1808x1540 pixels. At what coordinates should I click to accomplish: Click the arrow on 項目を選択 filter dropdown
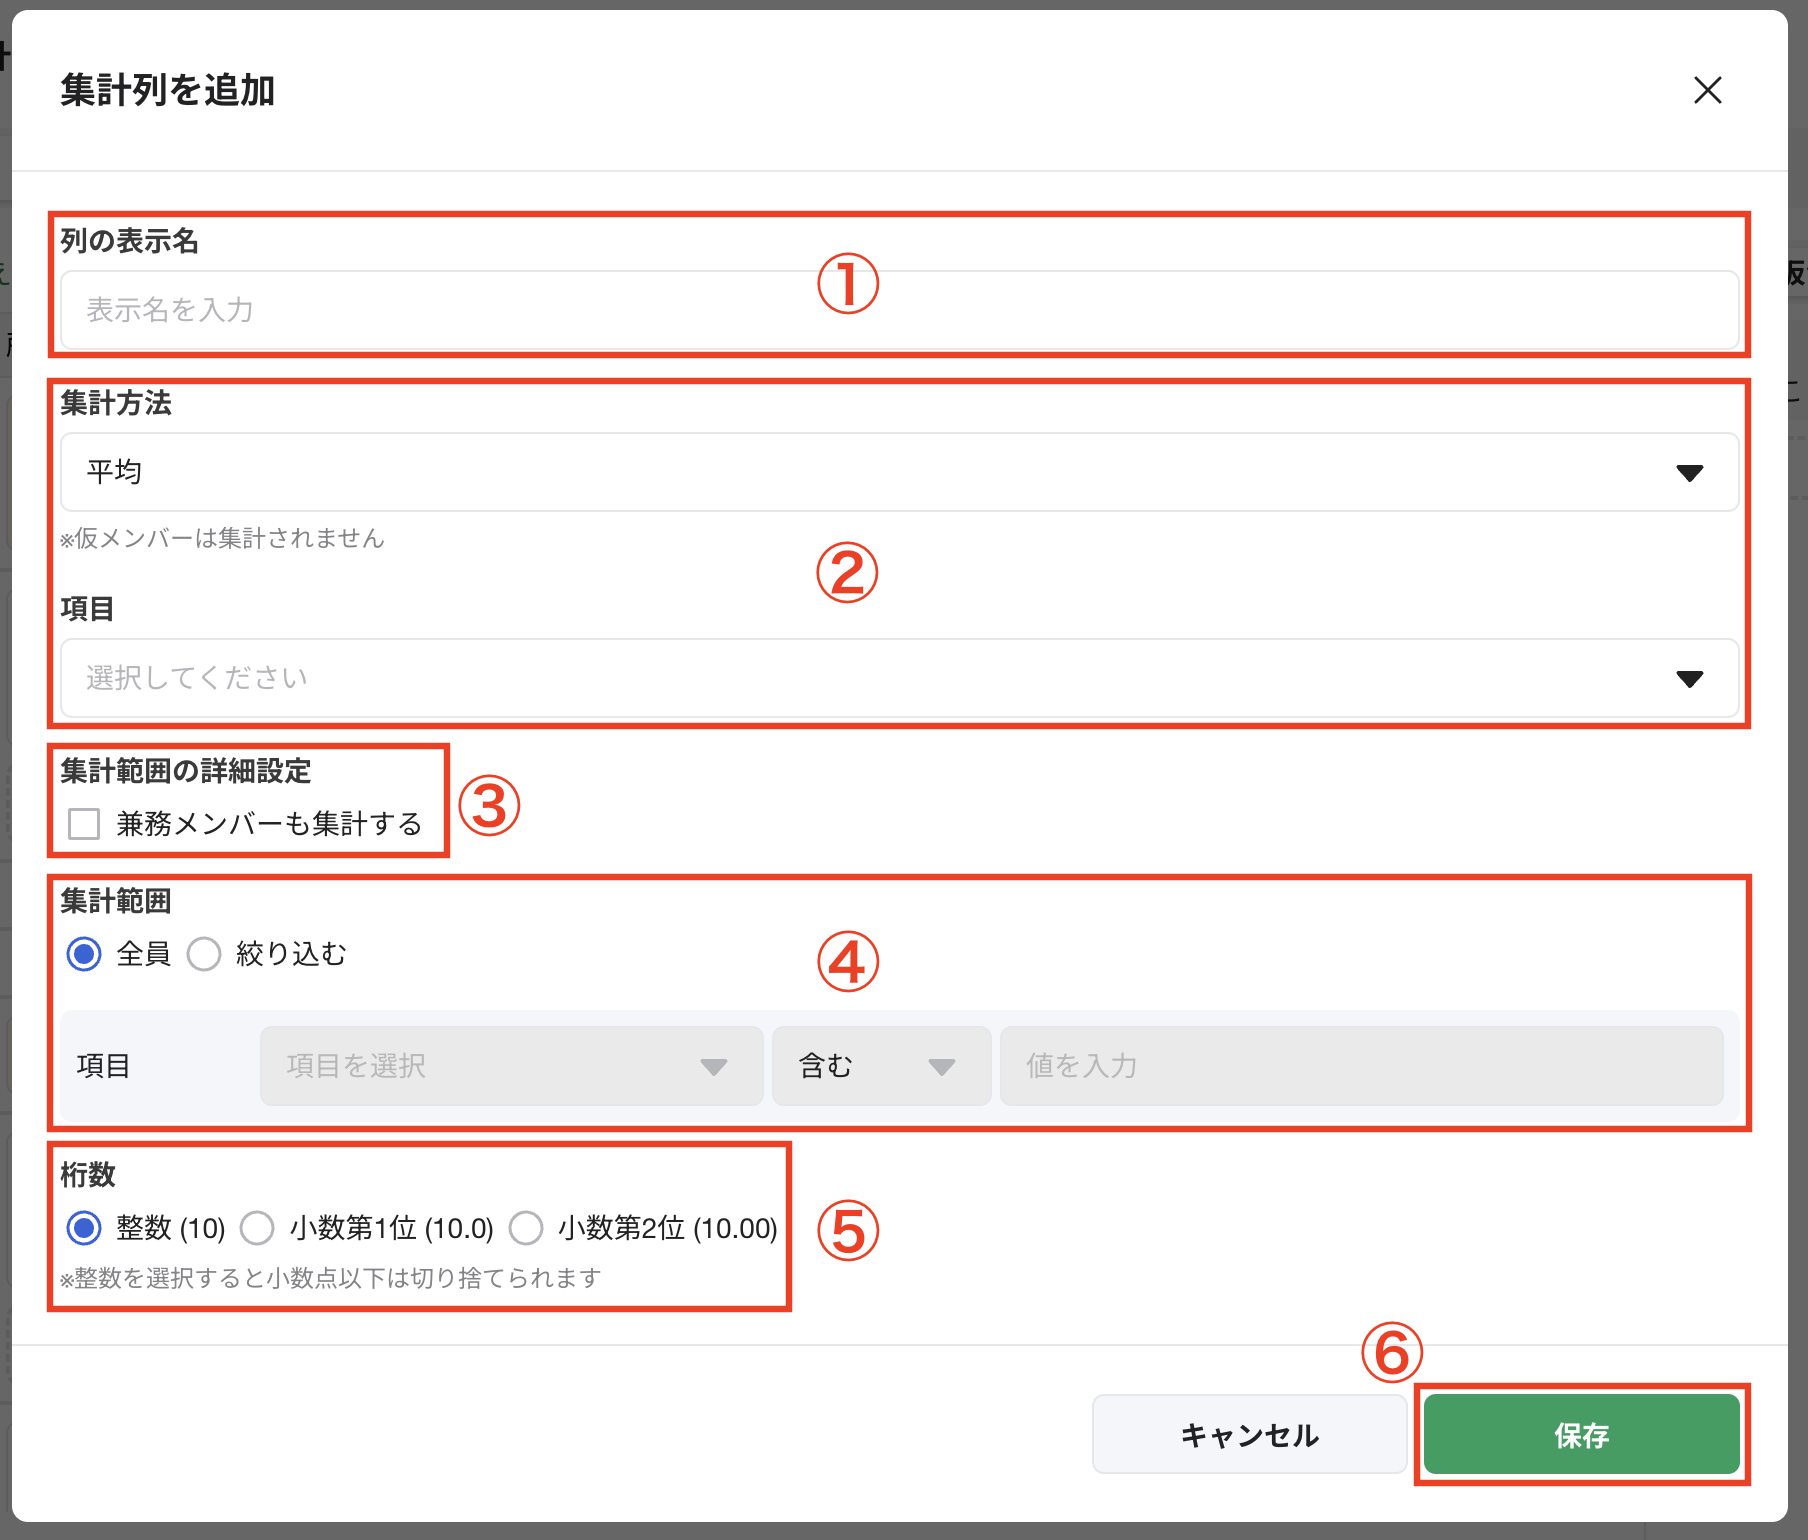coord(713,1067)
